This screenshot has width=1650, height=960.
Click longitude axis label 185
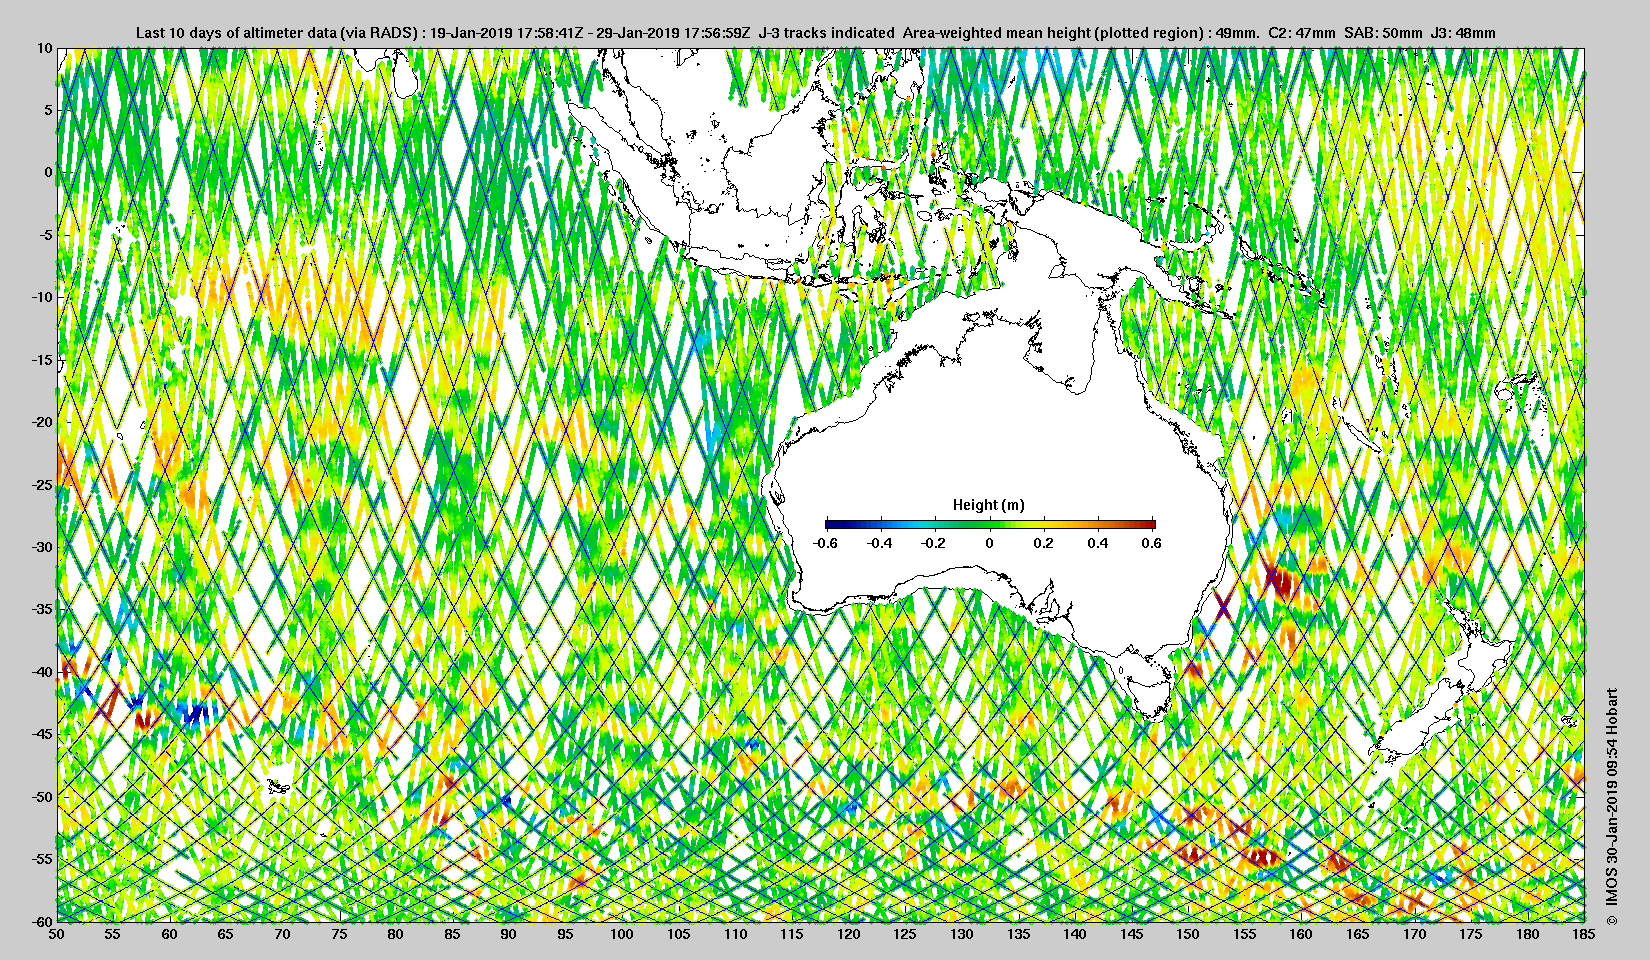[1584, 934]
